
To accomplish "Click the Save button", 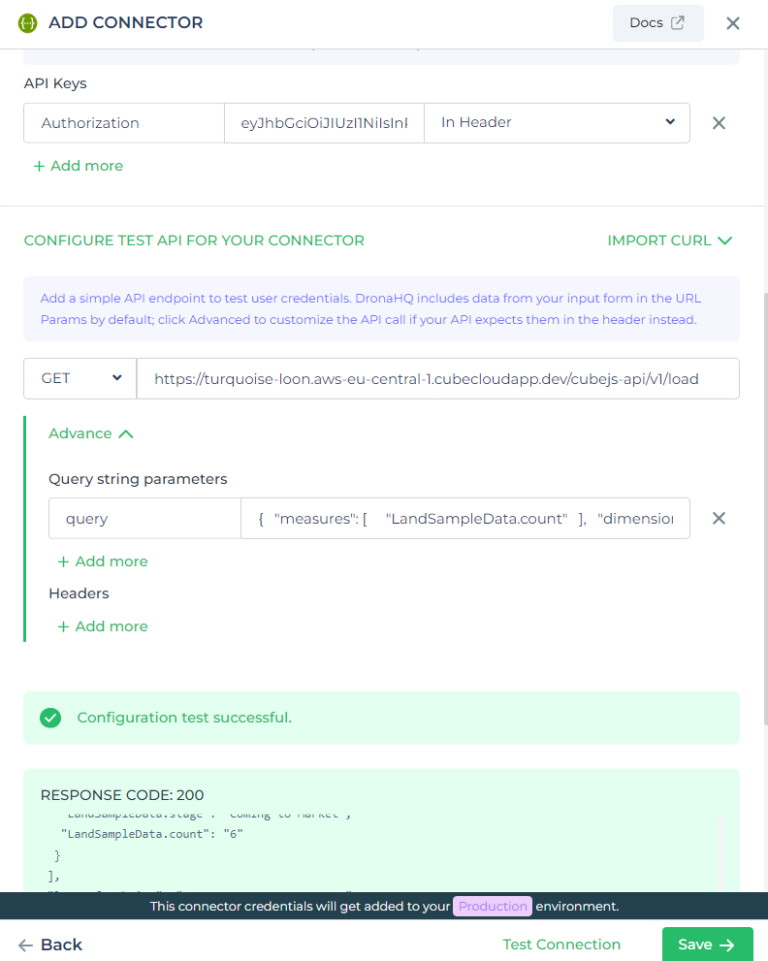I will pos(707,944).
